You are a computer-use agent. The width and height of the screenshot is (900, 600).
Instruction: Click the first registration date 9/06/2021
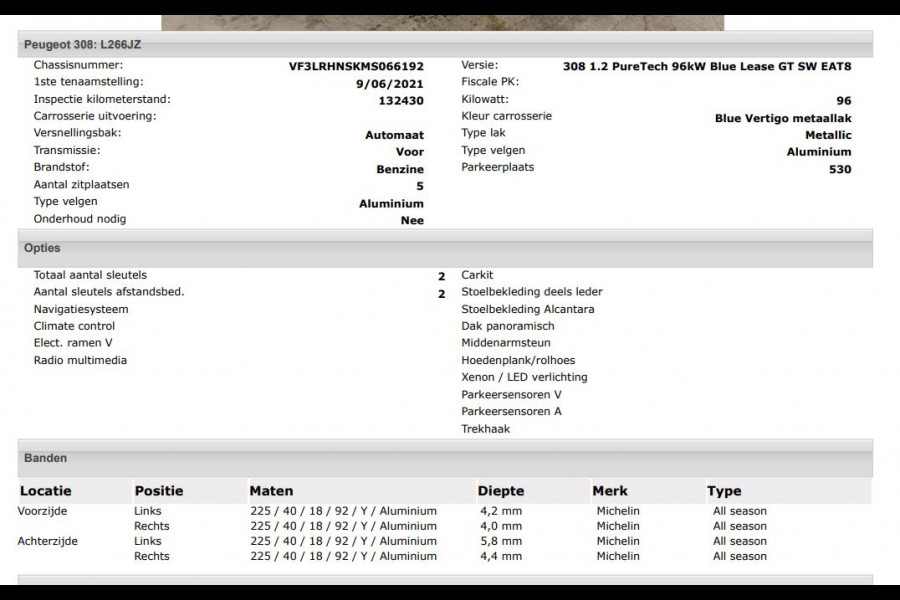pyautogui.click(x=397, y=84)
